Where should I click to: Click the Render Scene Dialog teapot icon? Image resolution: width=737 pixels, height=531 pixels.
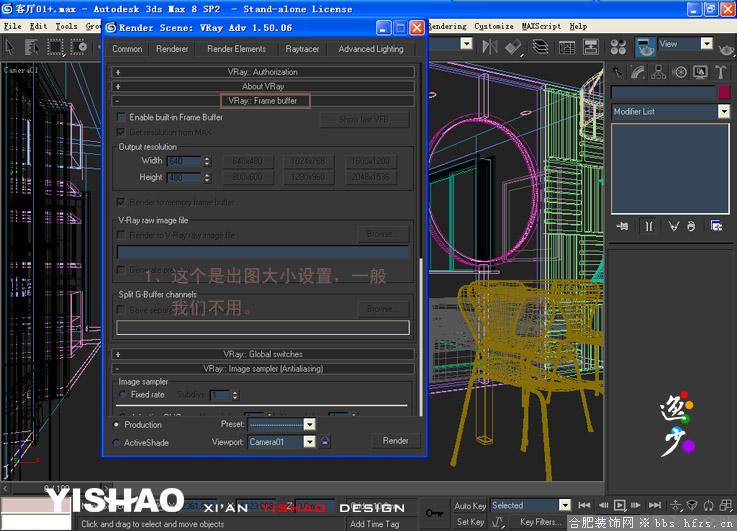click(645, 47)
